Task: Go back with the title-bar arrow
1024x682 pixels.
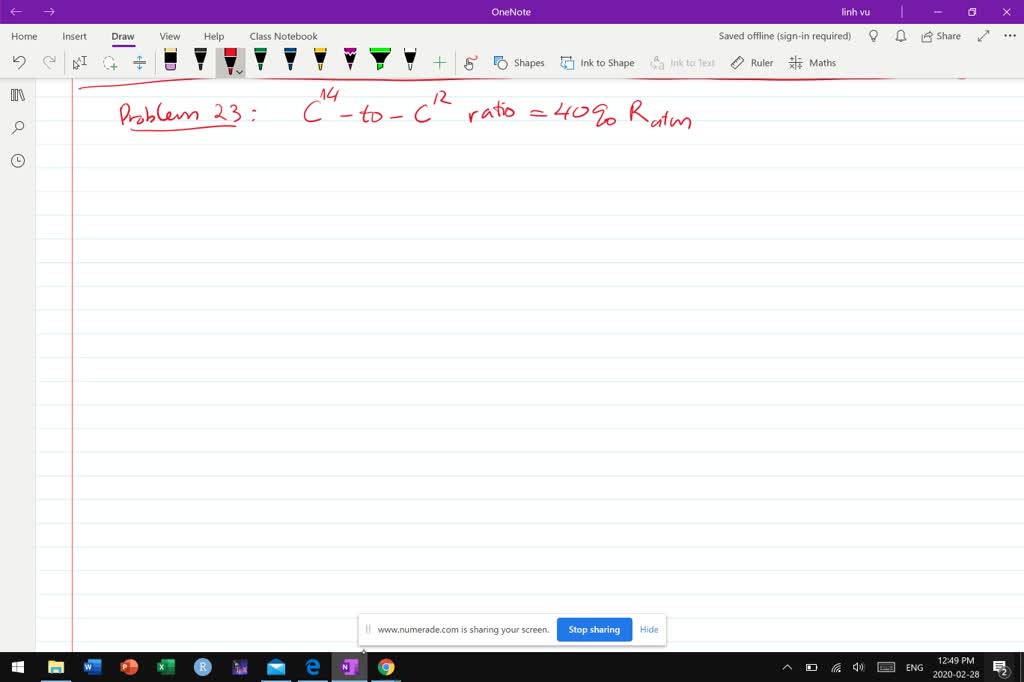Action: [x=16, y=12]
